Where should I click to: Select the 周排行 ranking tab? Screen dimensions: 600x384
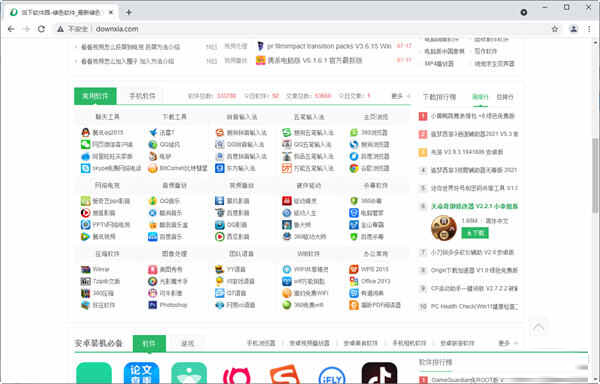480,97
